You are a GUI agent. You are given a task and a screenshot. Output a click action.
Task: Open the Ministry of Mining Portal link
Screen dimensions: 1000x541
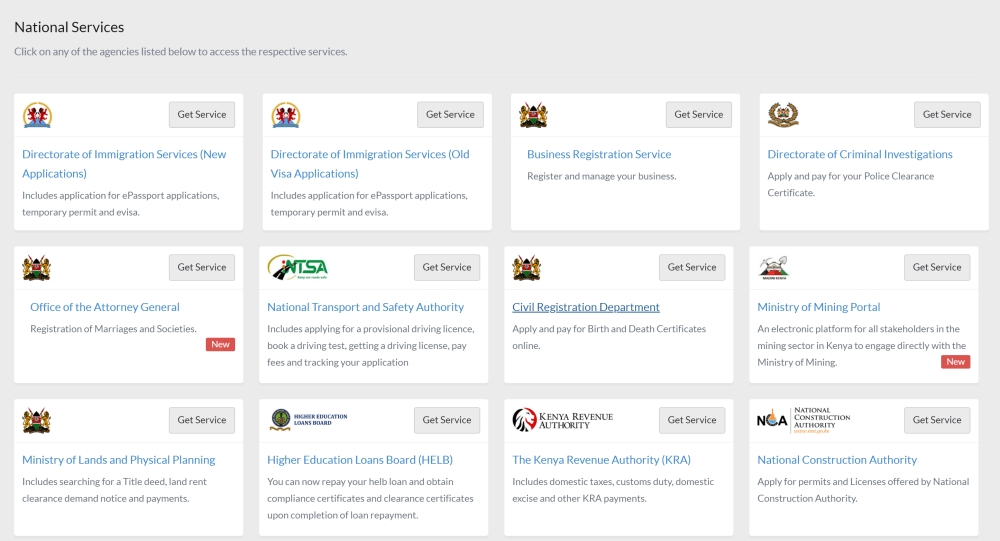[818, 307]
